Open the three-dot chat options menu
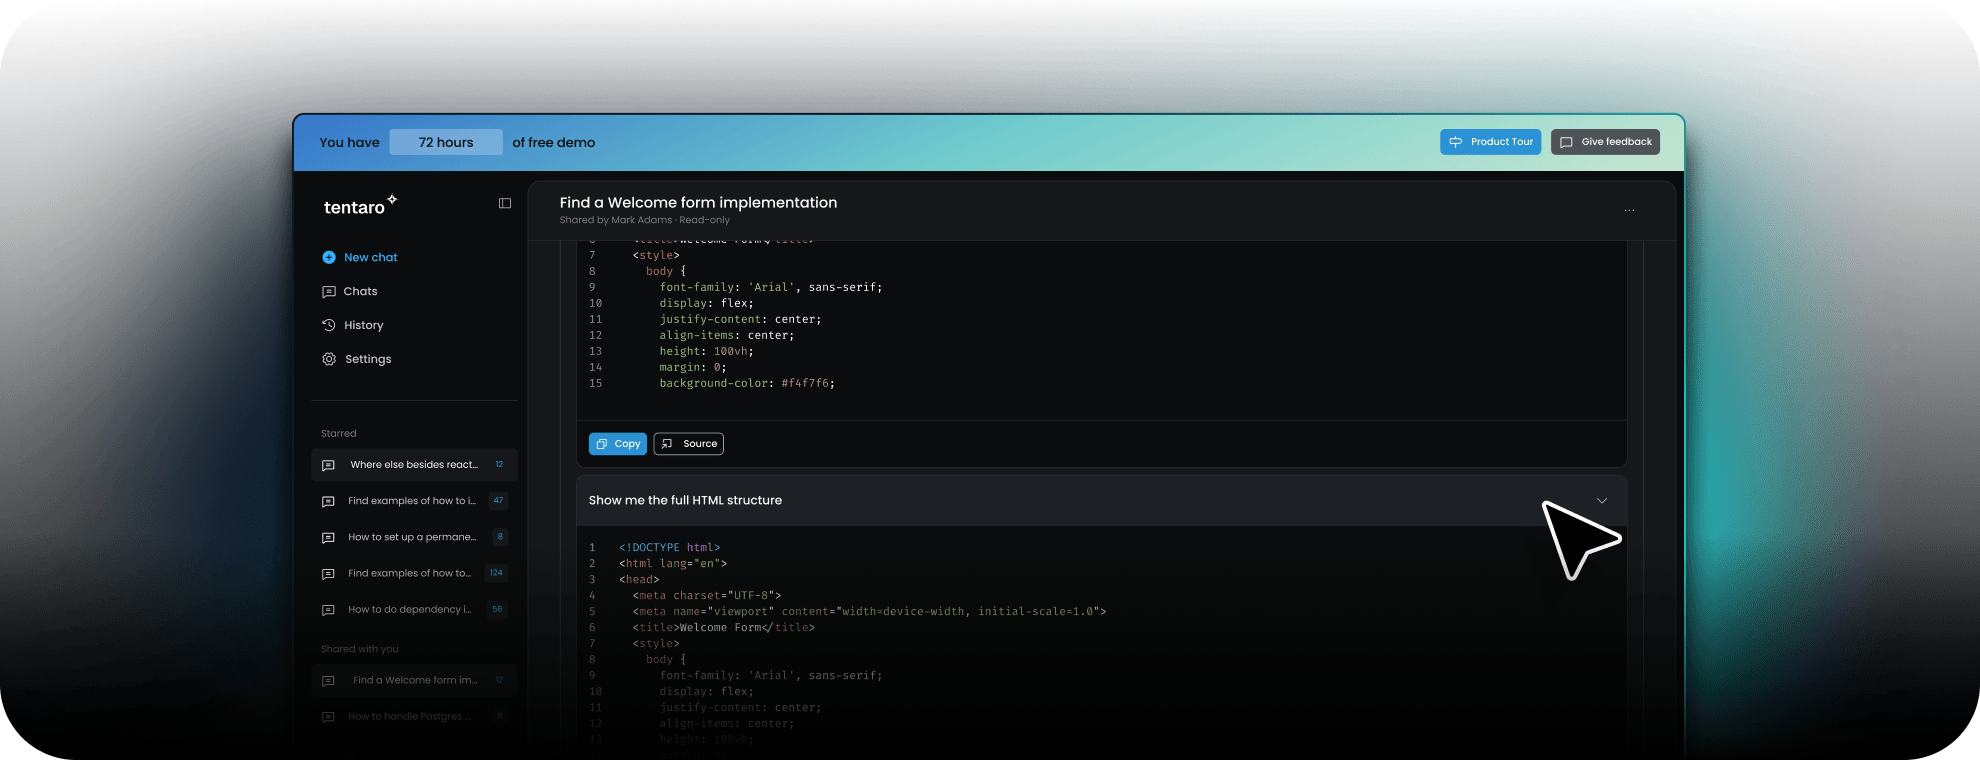This screenshot has height=760, width=1980. (1630, 210)
